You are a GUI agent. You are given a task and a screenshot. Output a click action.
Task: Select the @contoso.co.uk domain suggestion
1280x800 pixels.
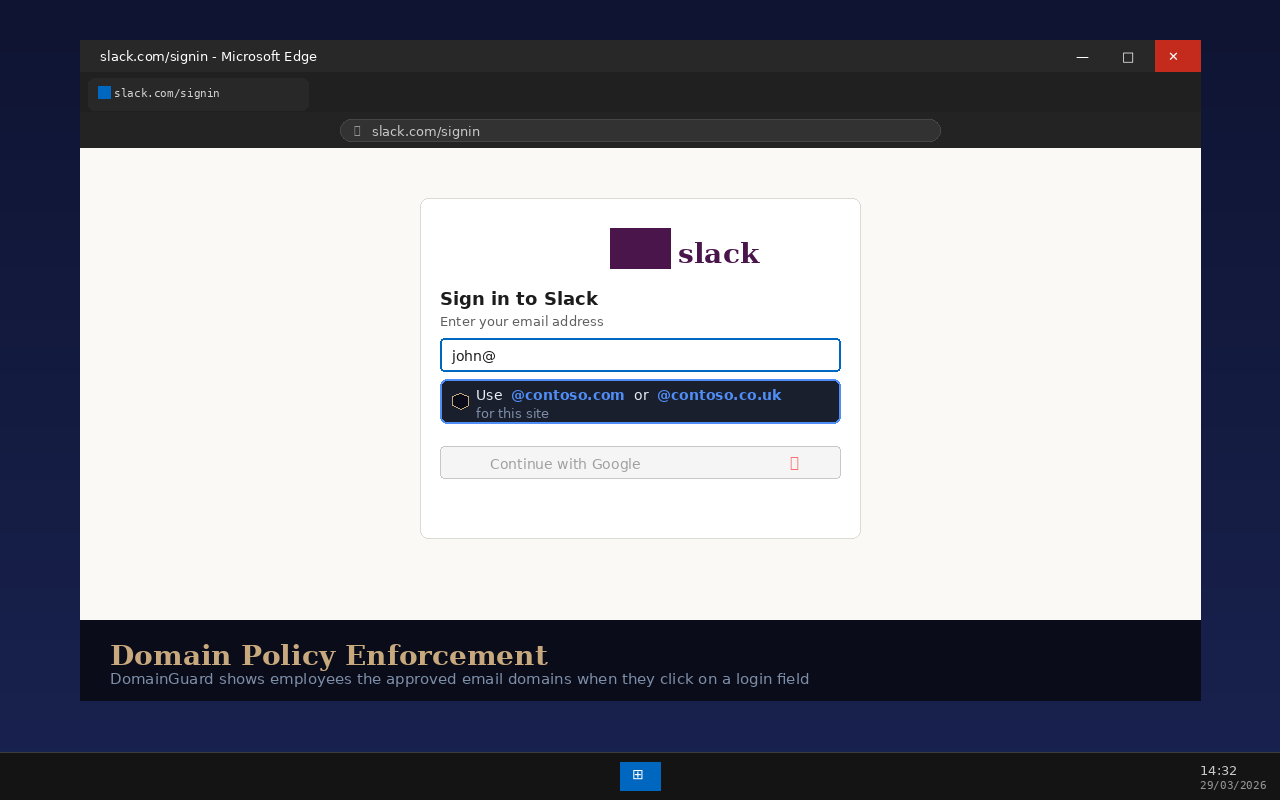[719, 395]
